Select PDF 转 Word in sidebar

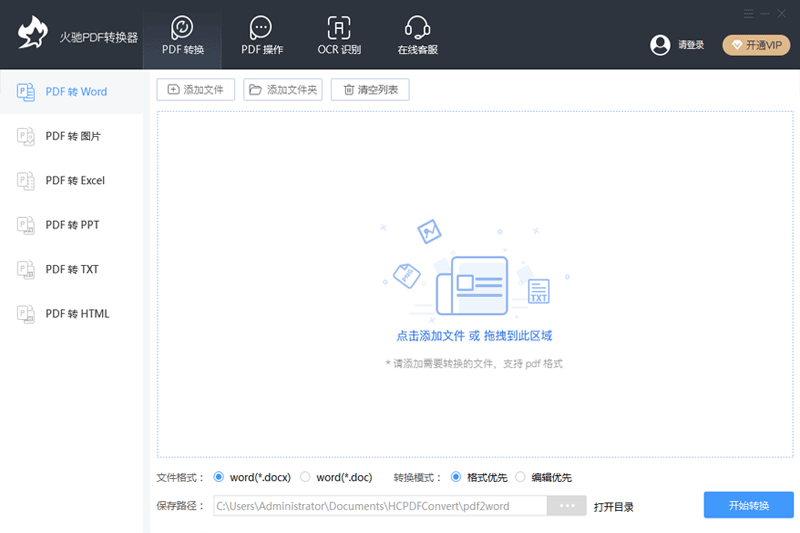point(71,92)
